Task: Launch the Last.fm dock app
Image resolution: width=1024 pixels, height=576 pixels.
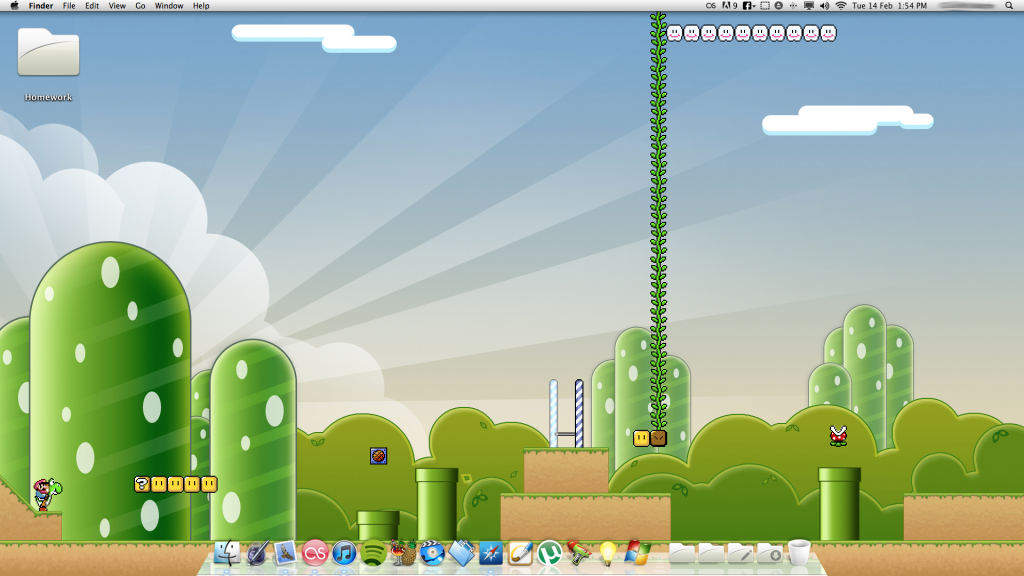Action: [316, 553]
